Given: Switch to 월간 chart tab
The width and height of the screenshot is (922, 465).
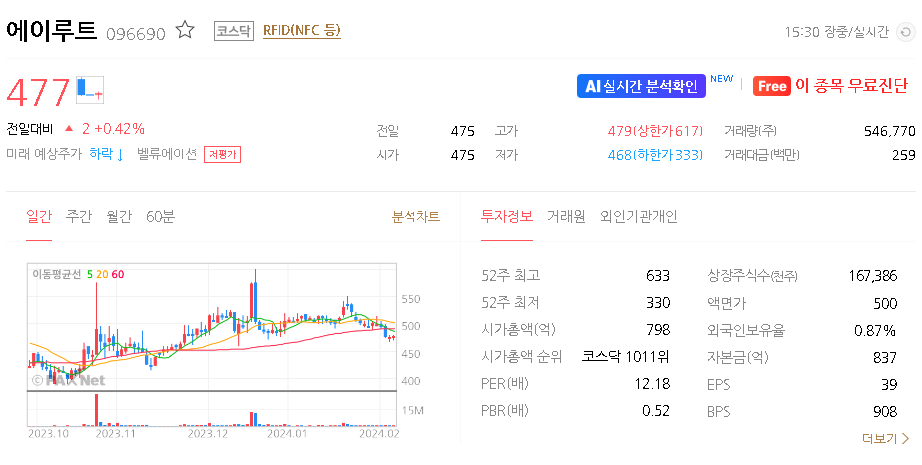Looking at the screenshot, I should click(x=119, y=216).
